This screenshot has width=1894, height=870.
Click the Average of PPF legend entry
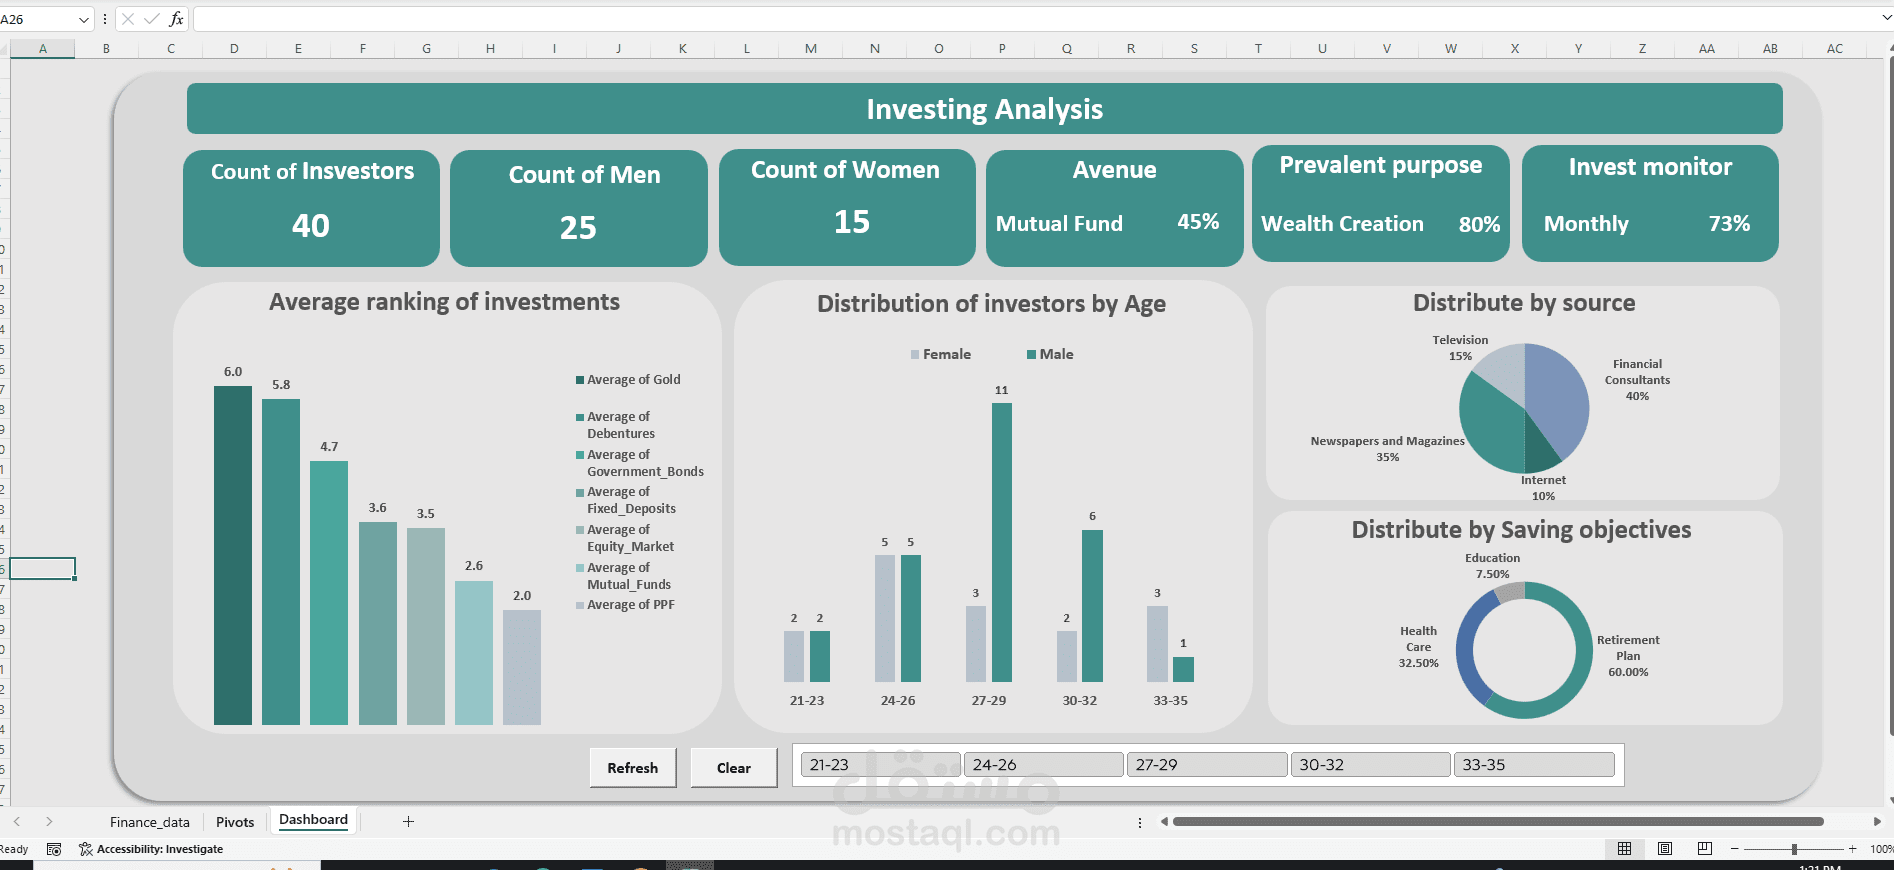coord(625,605)
